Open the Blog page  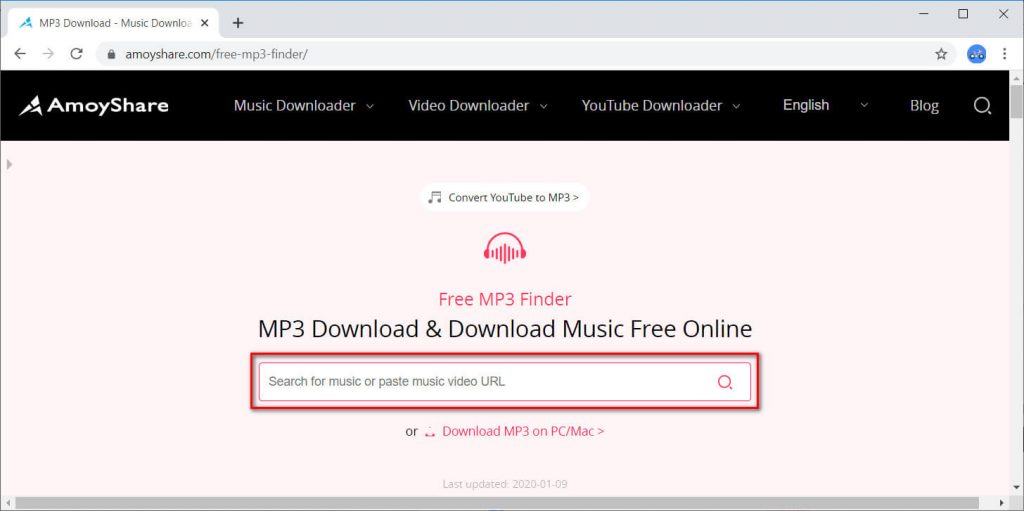click(x=924, y=106)
